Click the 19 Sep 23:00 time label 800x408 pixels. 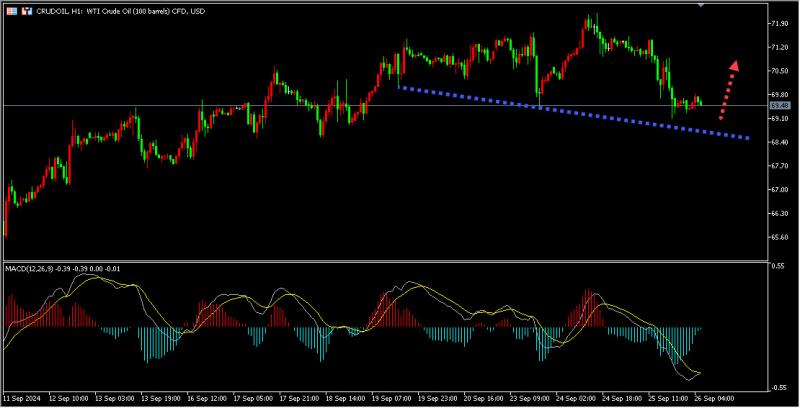(438, 398)
